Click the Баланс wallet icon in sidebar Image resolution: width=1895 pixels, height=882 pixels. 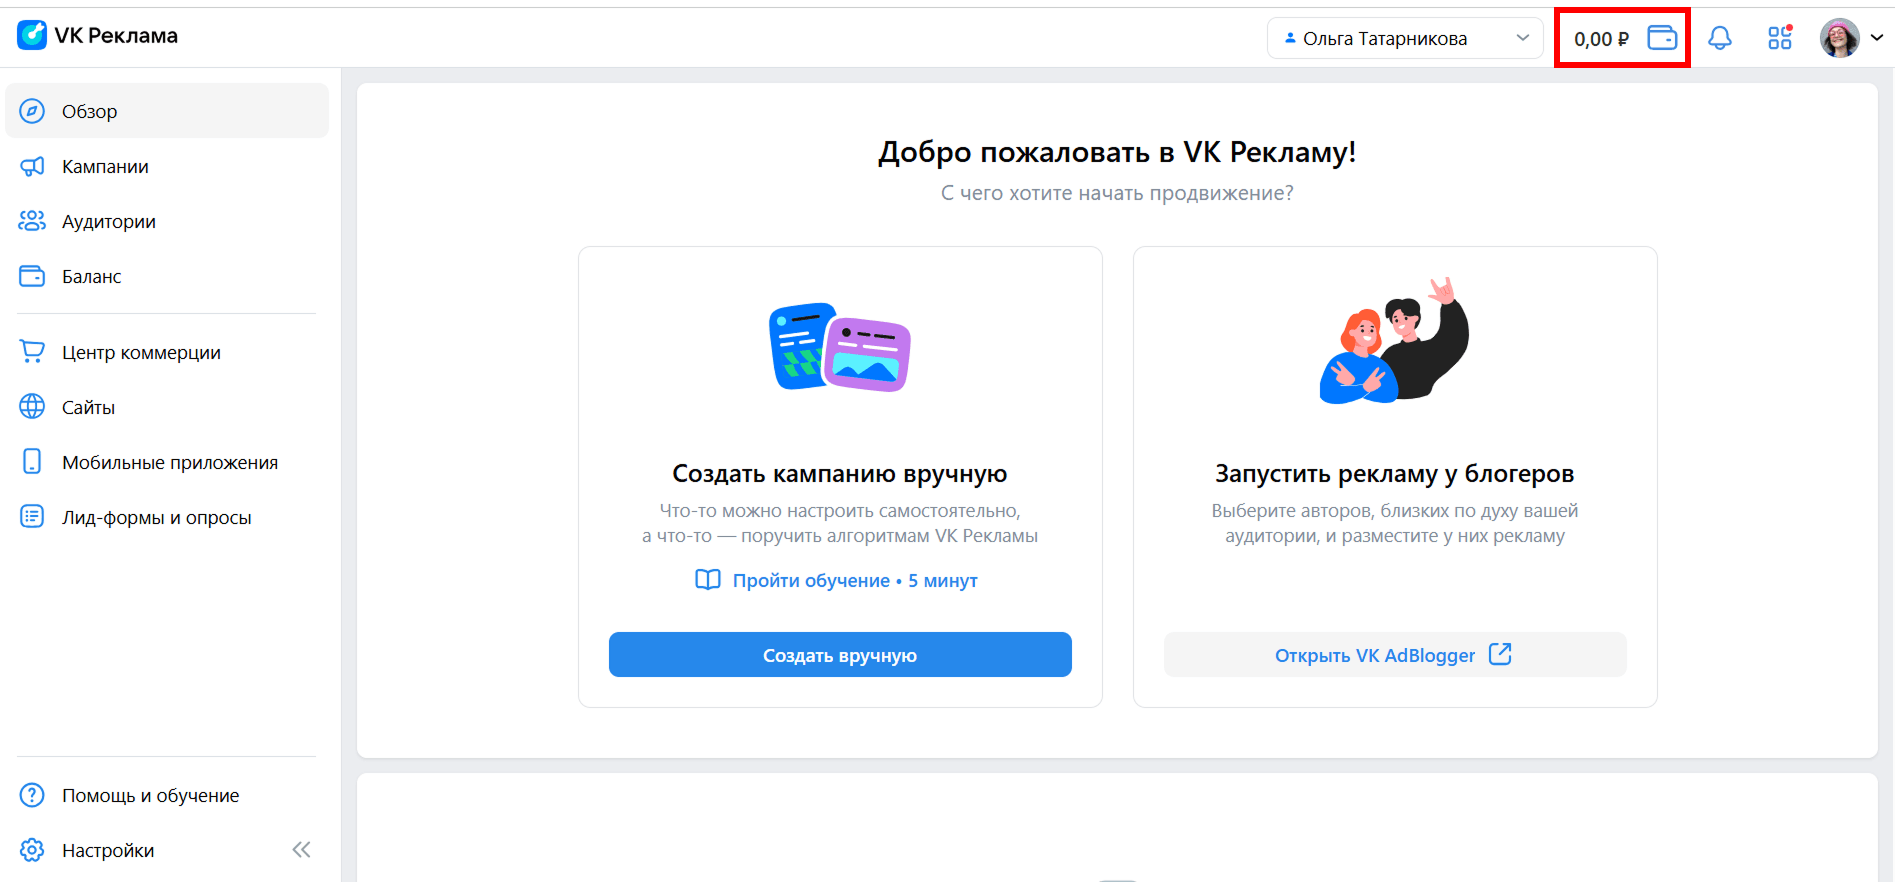[x=32, y=276]
